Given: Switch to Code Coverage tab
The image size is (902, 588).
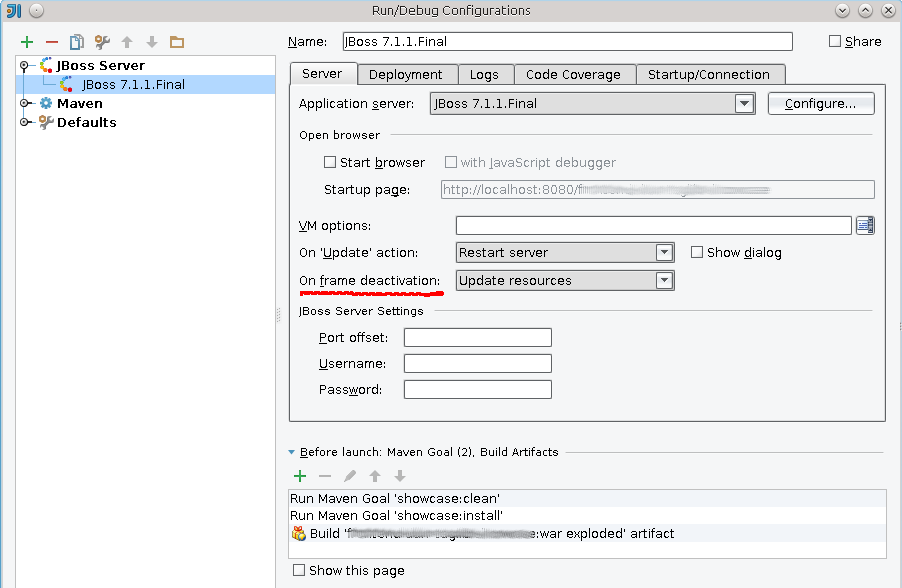Looking at the screenshot, I should 573,74.
